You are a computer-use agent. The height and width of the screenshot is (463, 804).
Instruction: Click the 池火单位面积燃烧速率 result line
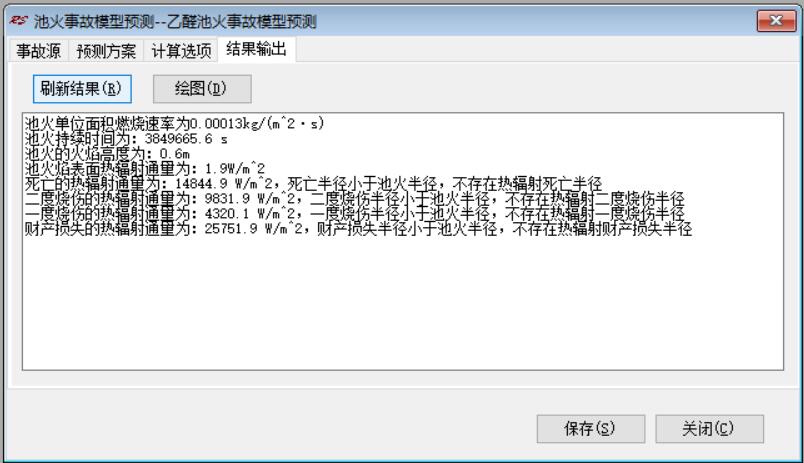[x=174, y=124]
